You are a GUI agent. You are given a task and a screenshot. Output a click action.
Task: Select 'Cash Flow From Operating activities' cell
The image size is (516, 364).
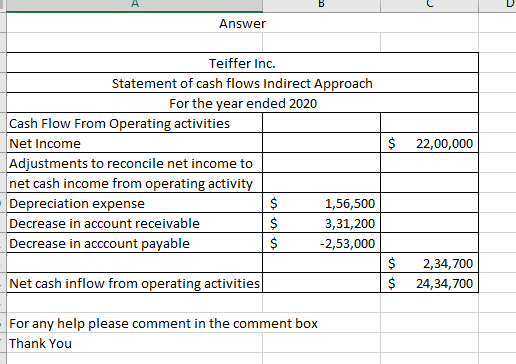click(135, 123)
